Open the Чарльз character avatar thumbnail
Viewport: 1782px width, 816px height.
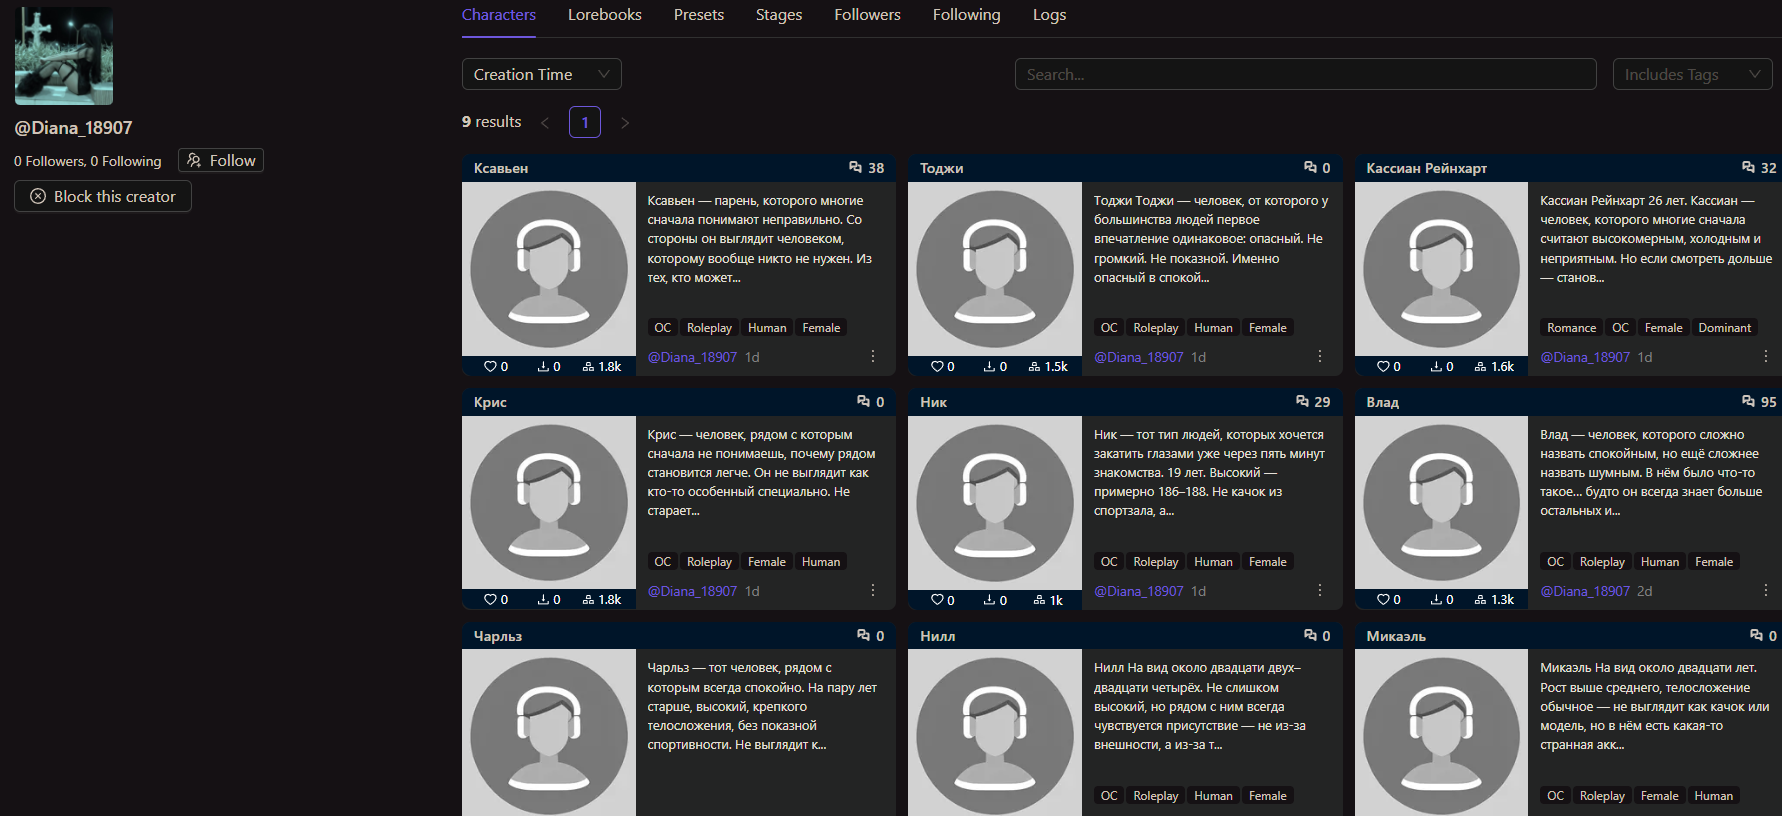coord(549,733)
